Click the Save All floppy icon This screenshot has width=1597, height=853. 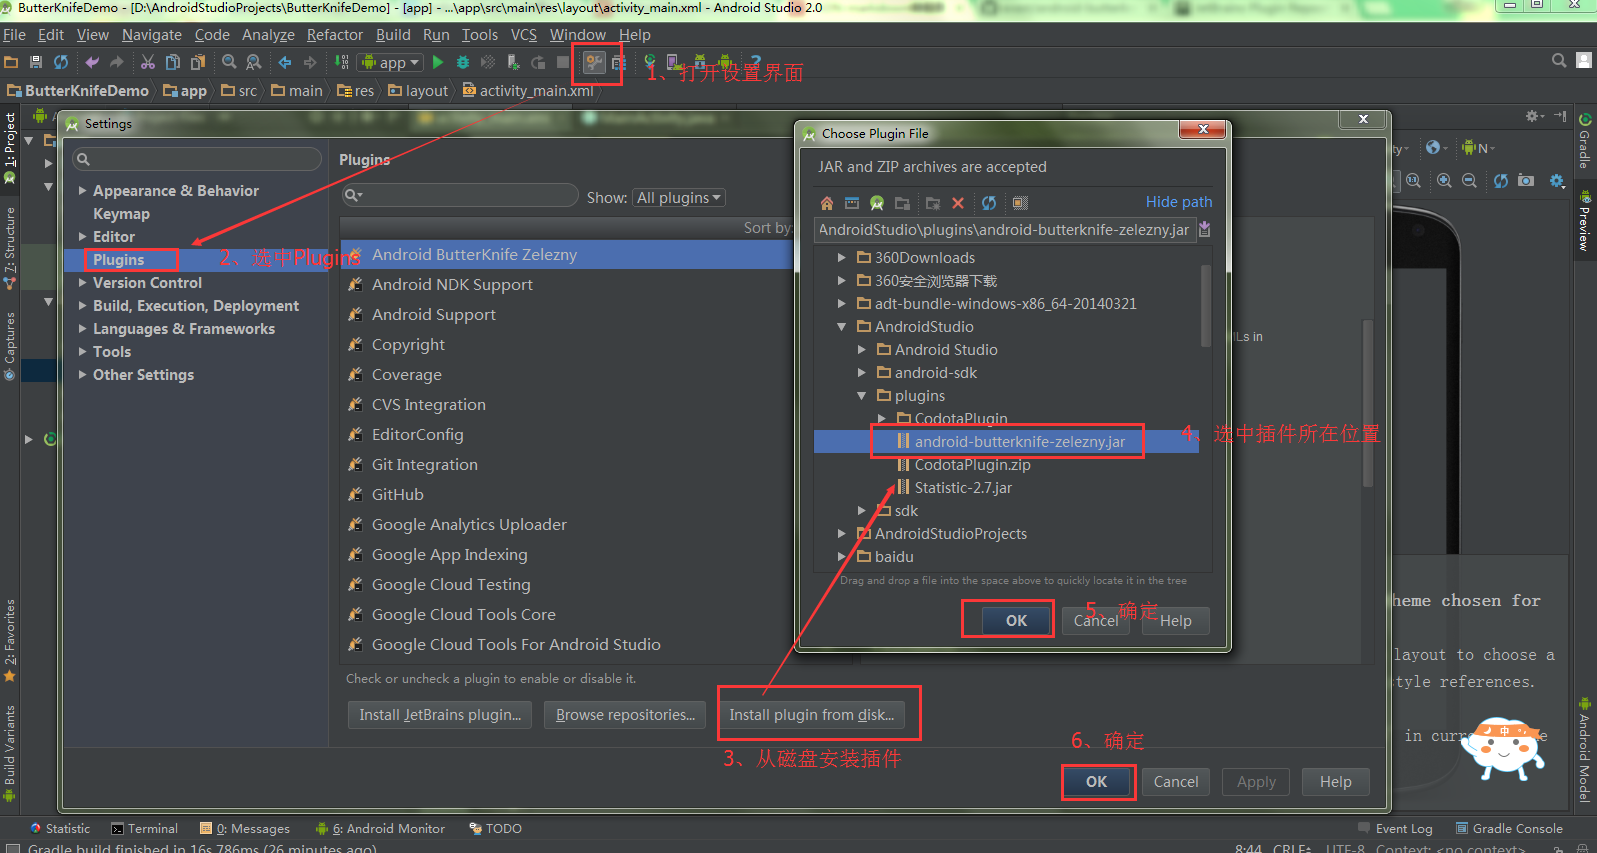pyautogui.click(x=36, y=62)
